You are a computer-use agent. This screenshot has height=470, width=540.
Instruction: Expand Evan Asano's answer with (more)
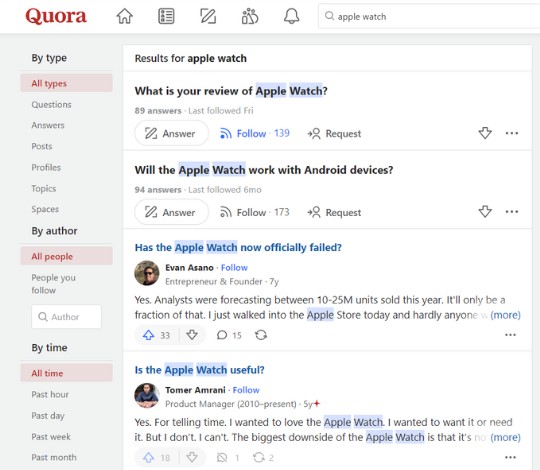505,315
